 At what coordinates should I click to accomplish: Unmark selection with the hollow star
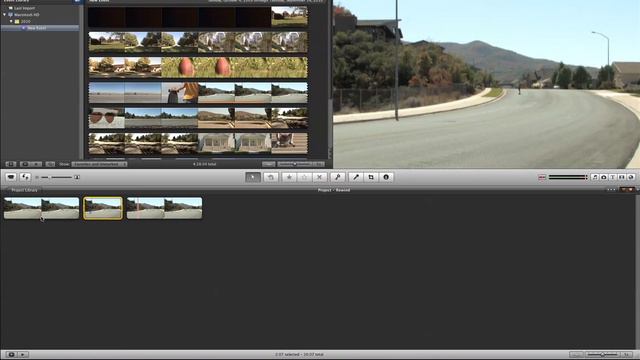pyautogui.click(x=304, y=177)
